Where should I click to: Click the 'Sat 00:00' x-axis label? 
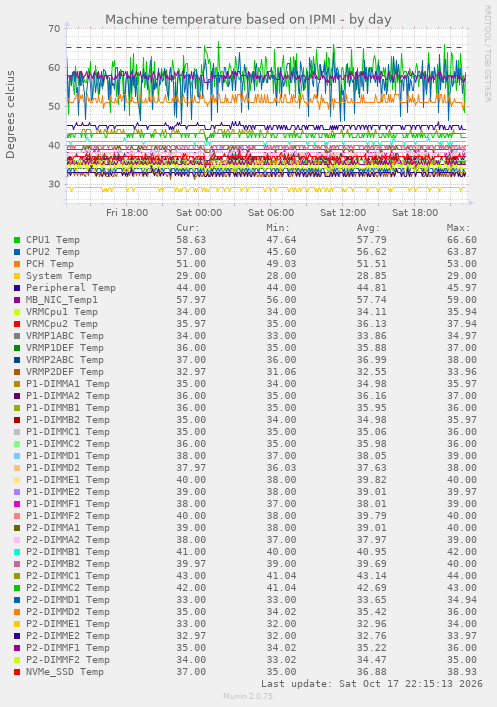[199, 213]
